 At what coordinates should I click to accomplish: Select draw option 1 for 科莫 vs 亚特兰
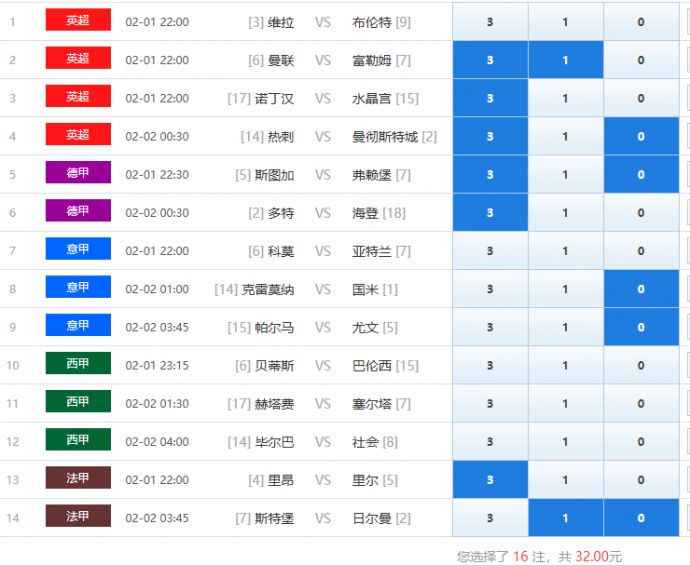(565, 251)
